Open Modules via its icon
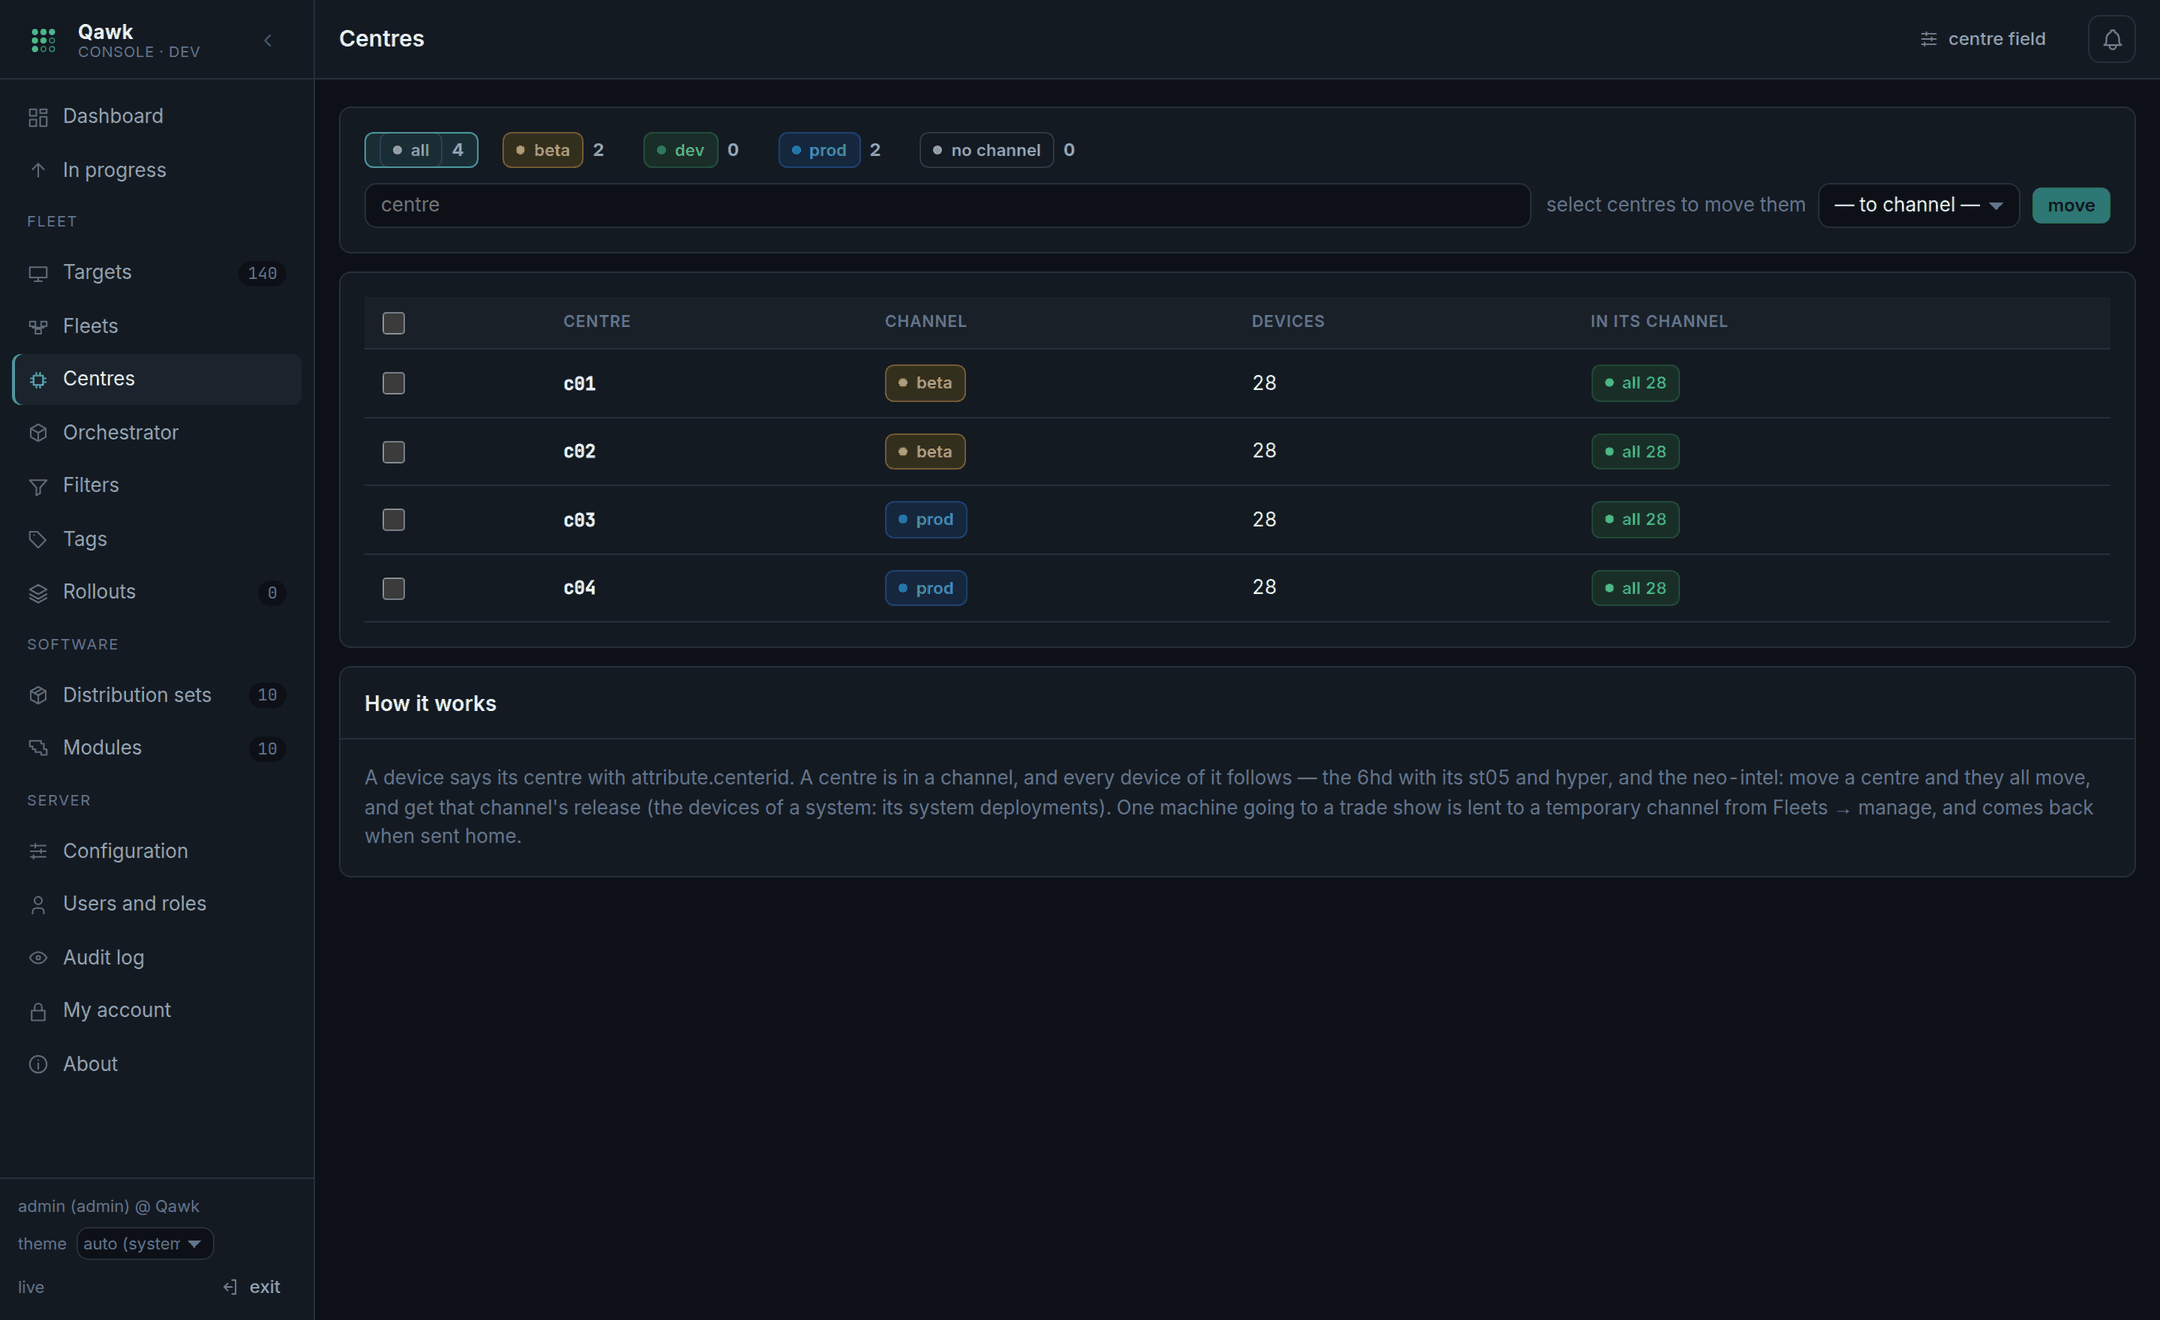The image size is (2160, 1320). pyautogui.click(x=38, y=748)
